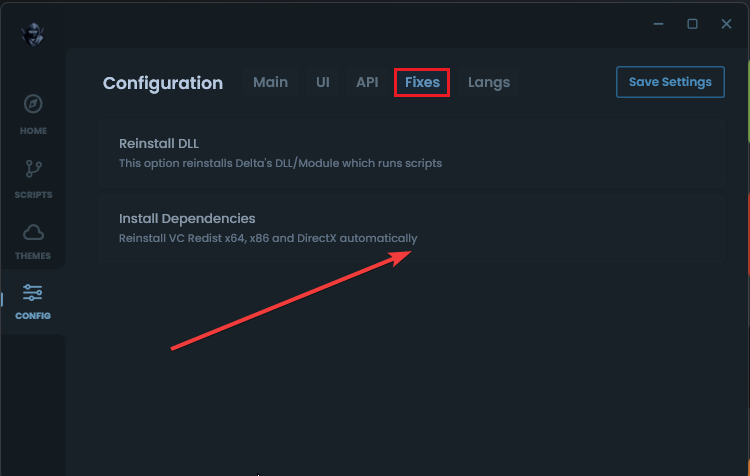Minimize the Delta window

coord(659,24)
